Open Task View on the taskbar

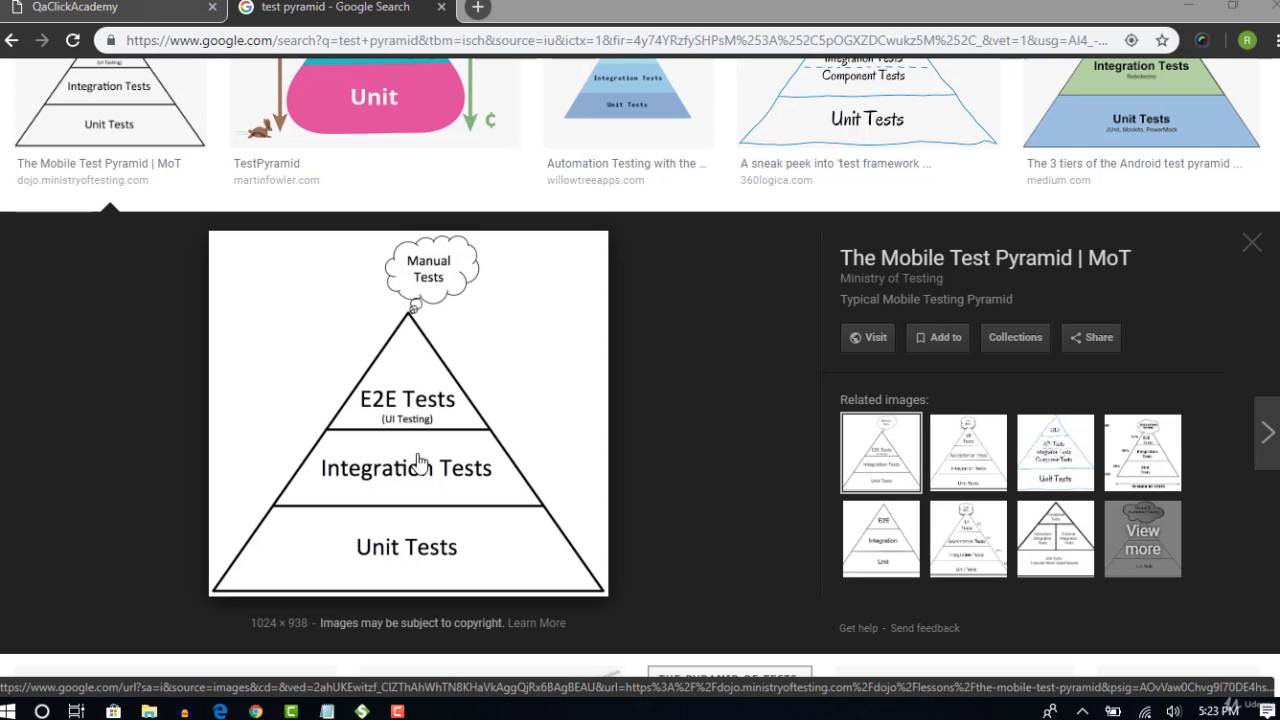[x=77, y=711]
